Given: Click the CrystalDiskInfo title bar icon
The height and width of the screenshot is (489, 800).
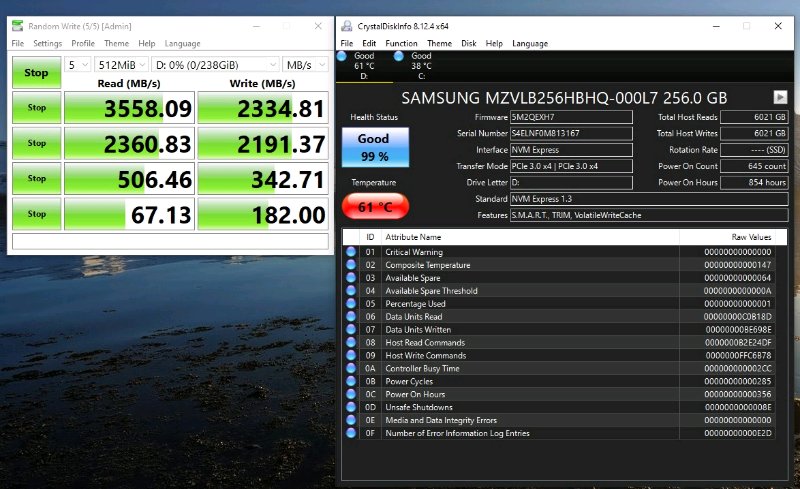Looking at the screenshot, I should (345, 26).
